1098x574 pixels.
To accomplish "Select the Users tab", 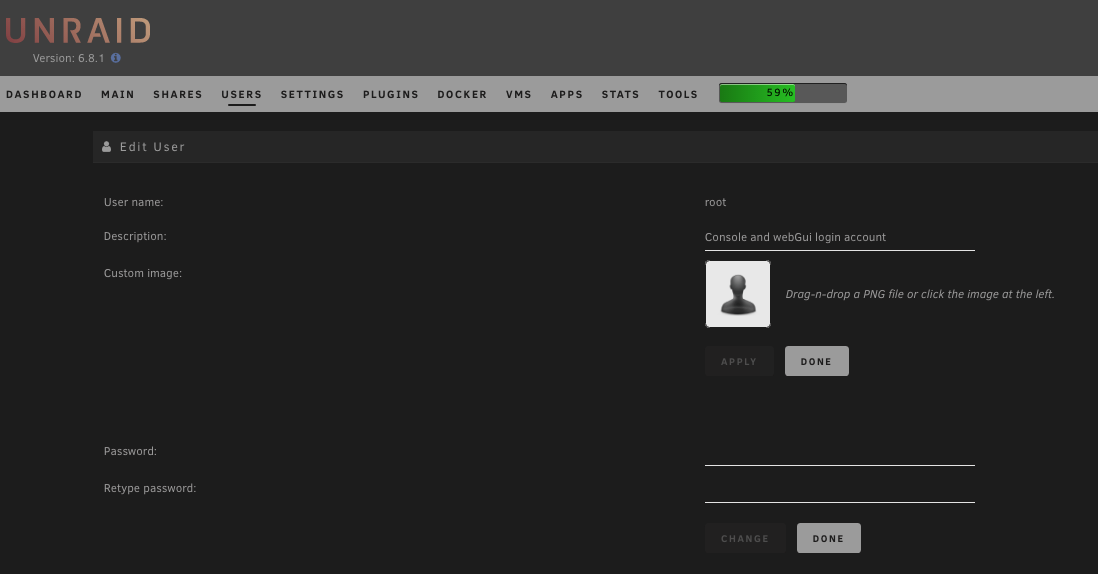I will [x=242, y=94].
